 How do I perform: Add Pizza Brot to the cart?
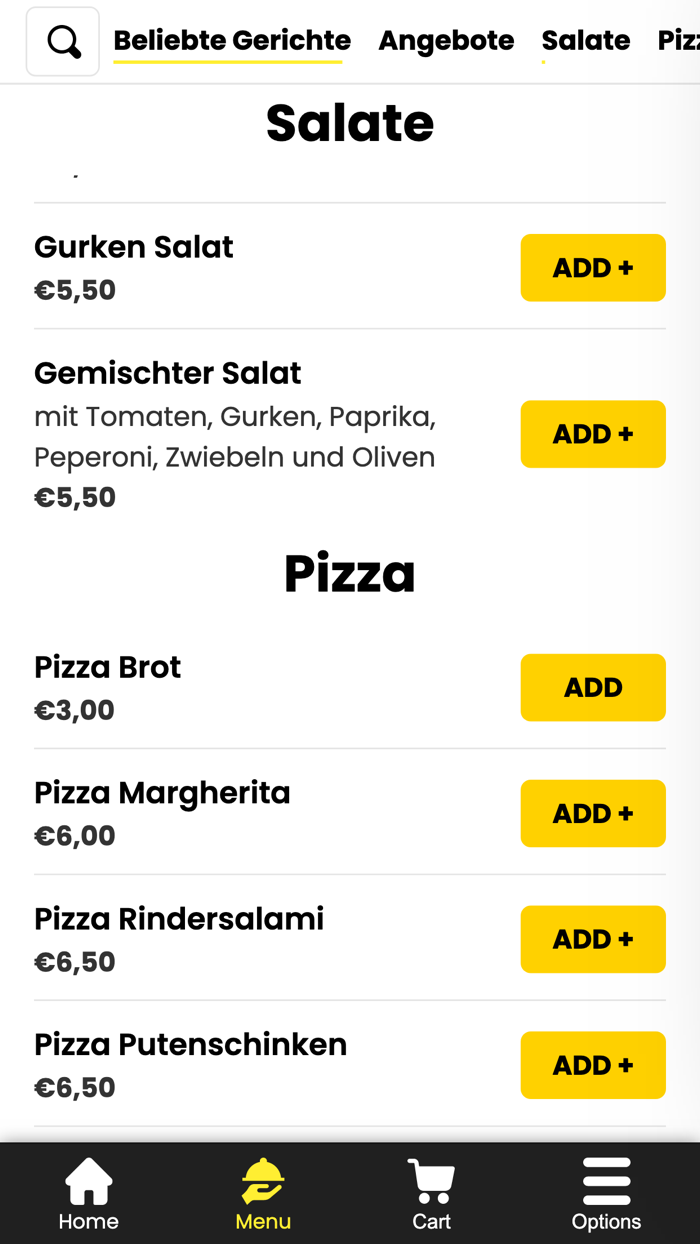(592, 687)
